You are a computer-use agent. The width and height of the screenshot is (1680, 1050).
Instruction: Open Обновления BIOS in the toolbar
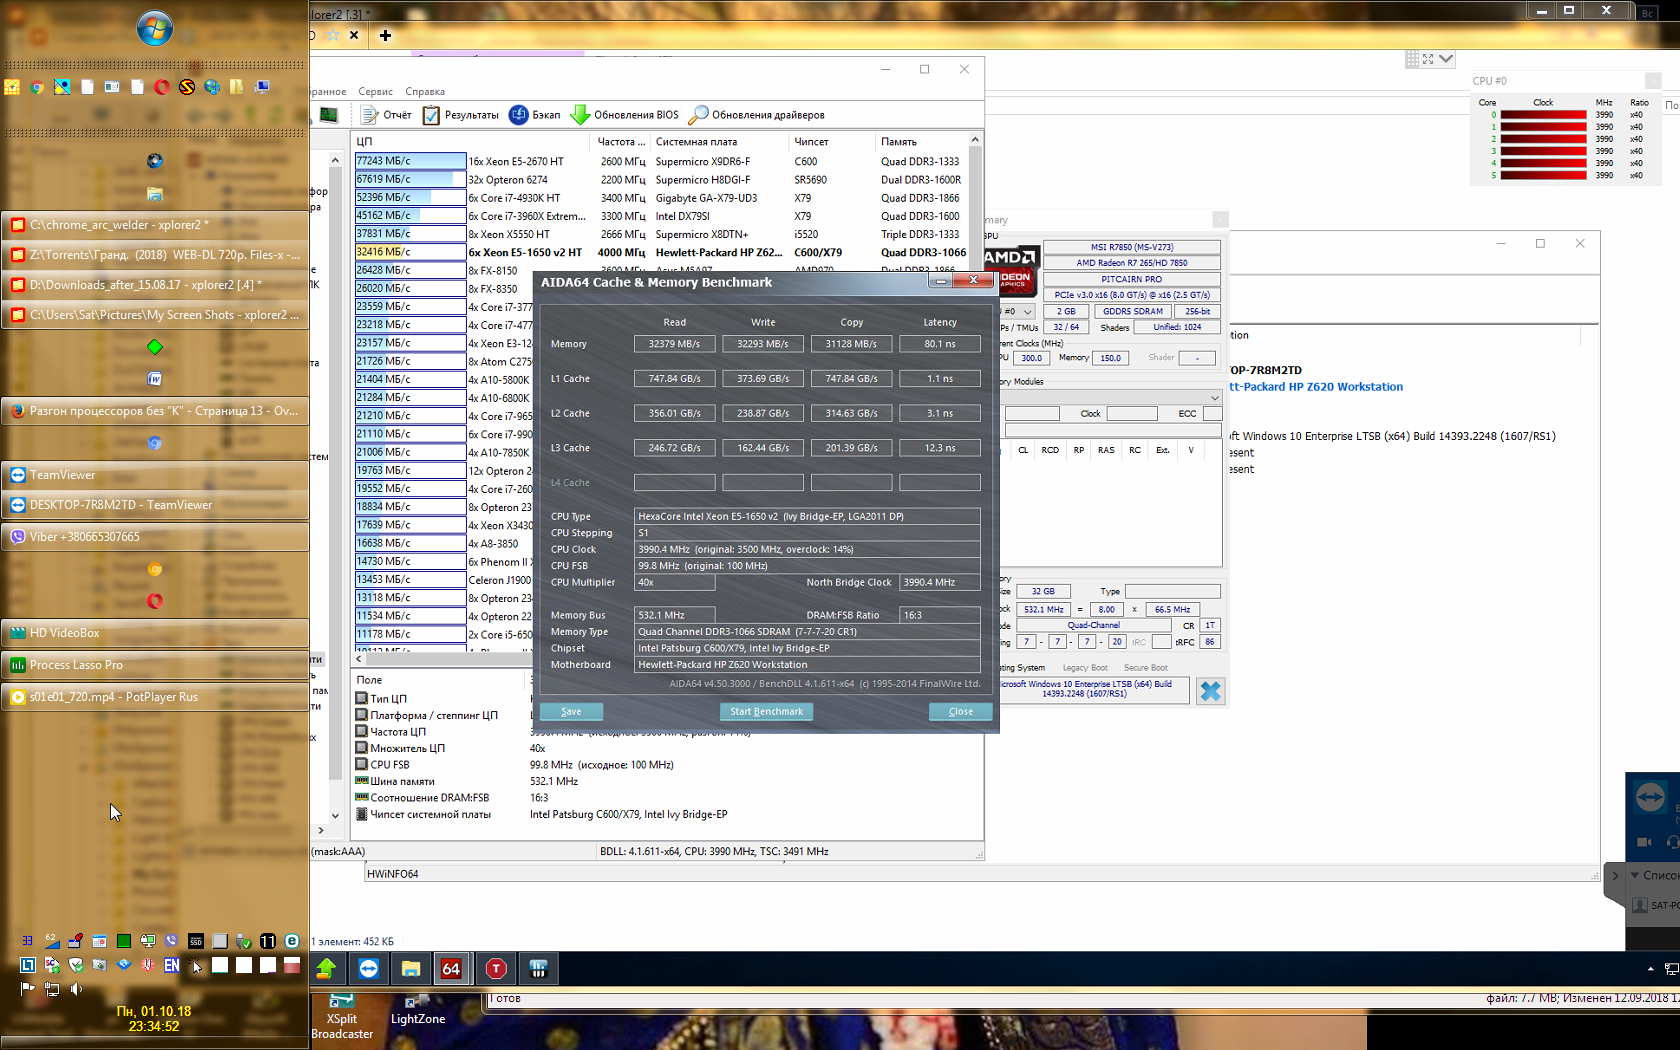(x=624, y=115)
